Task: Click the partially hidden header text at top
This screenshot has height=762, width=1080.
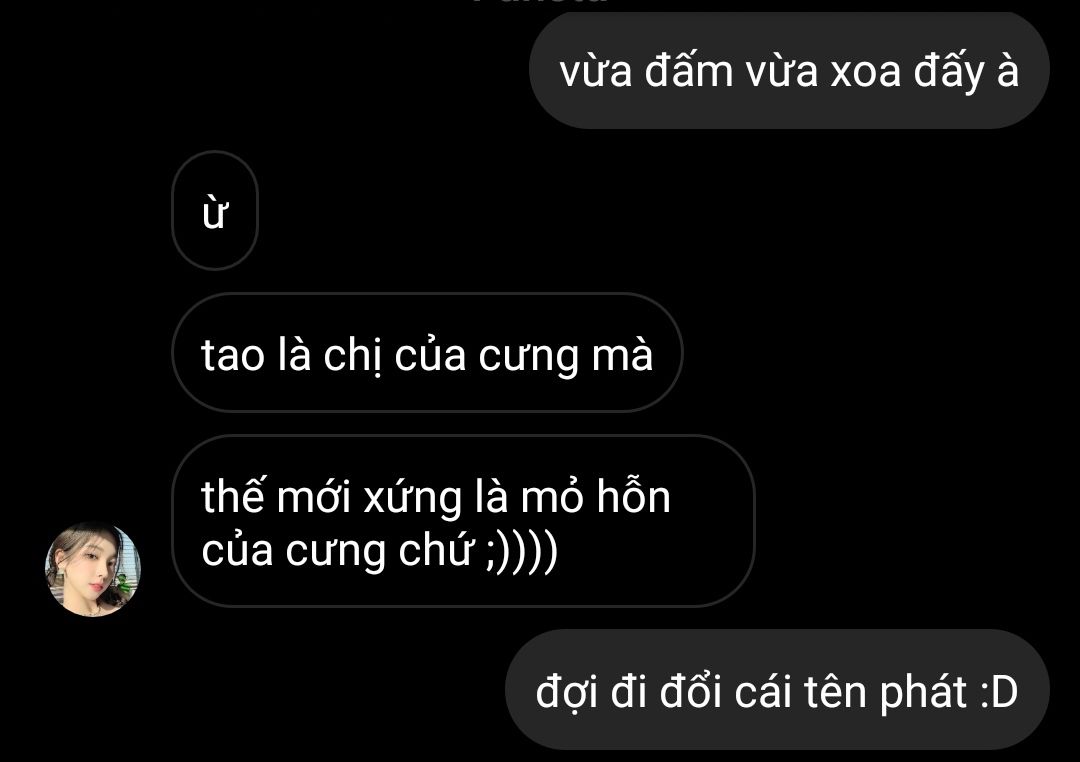Action: [541, 3]
